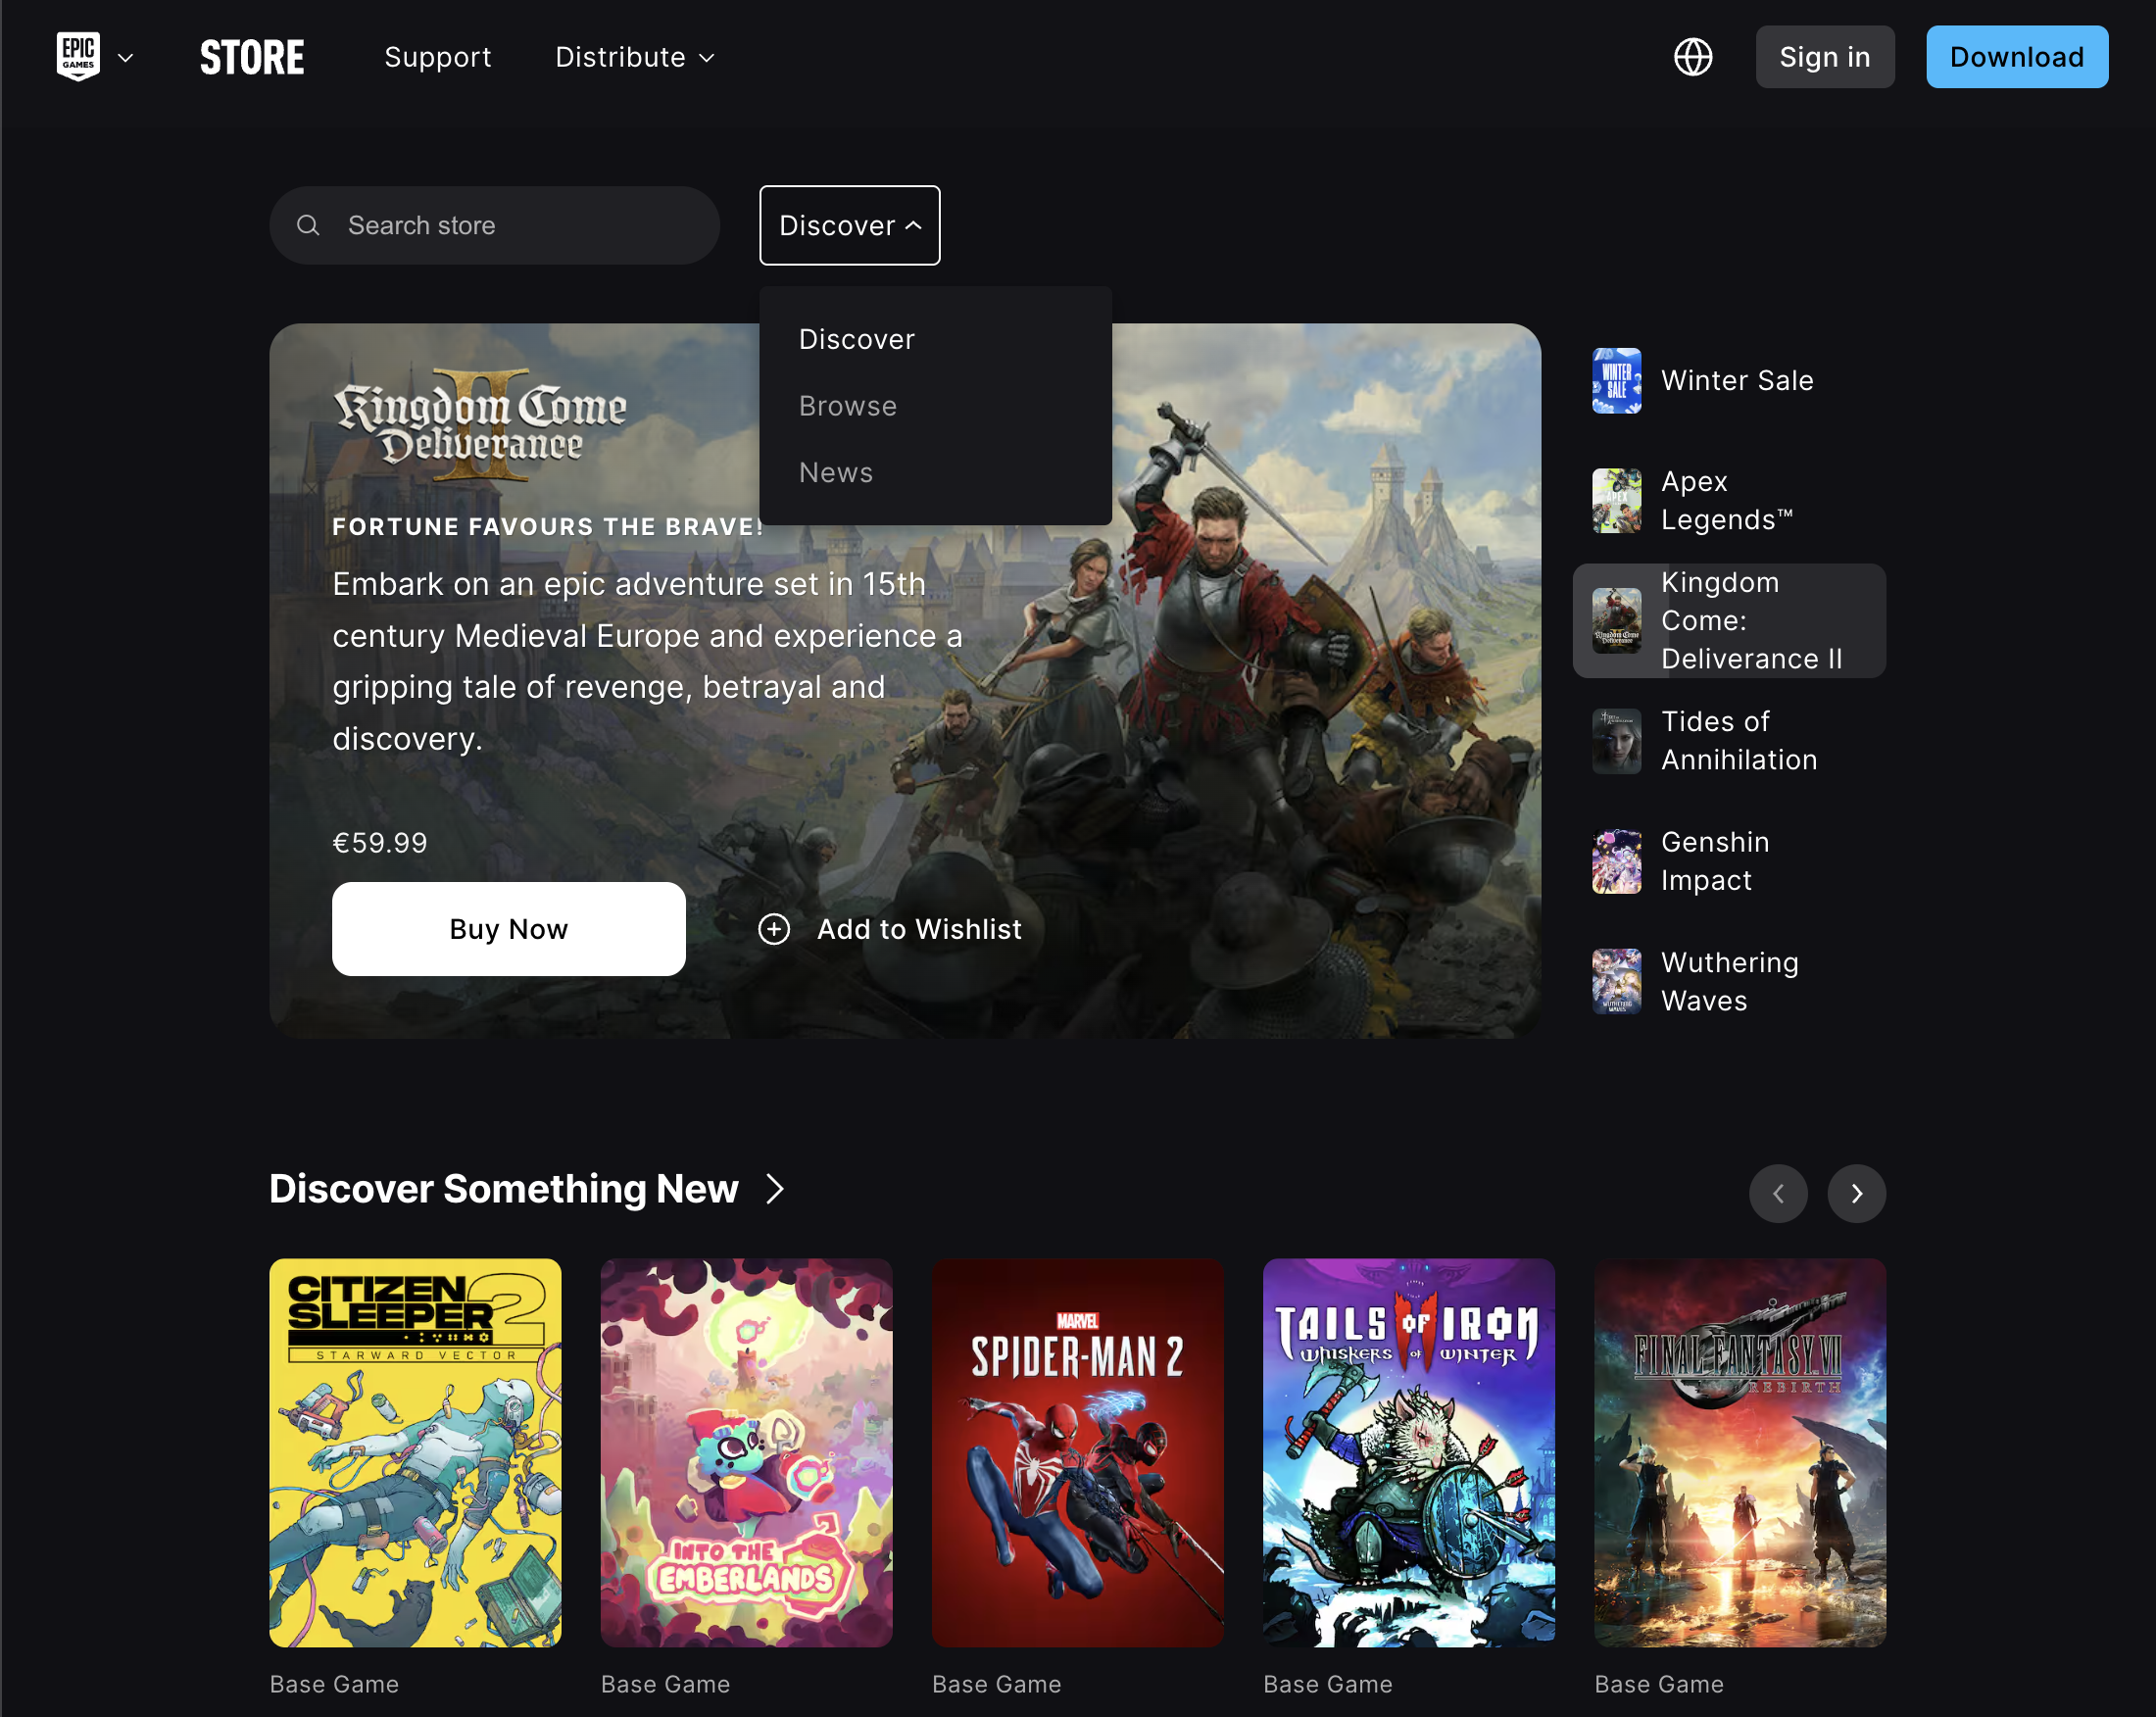
Task: Click the blue Download button
Action: tap(2016, 57)
